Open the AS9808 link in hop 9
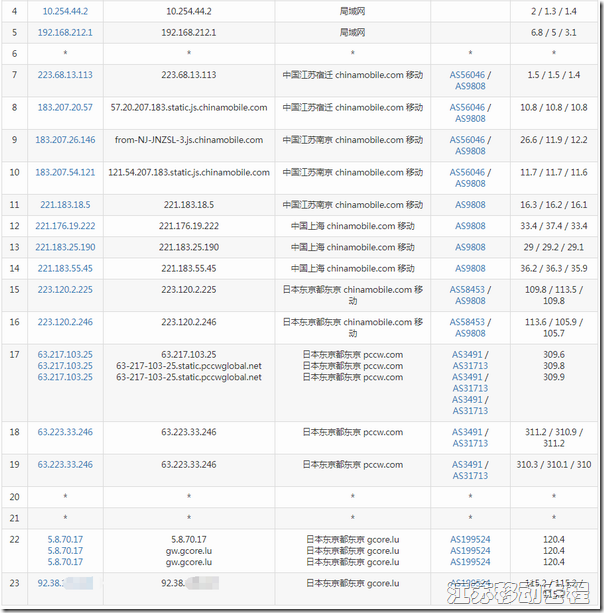The height and width of the screenshot is (613, 604). pyautogui.click(x=470, y=151)
